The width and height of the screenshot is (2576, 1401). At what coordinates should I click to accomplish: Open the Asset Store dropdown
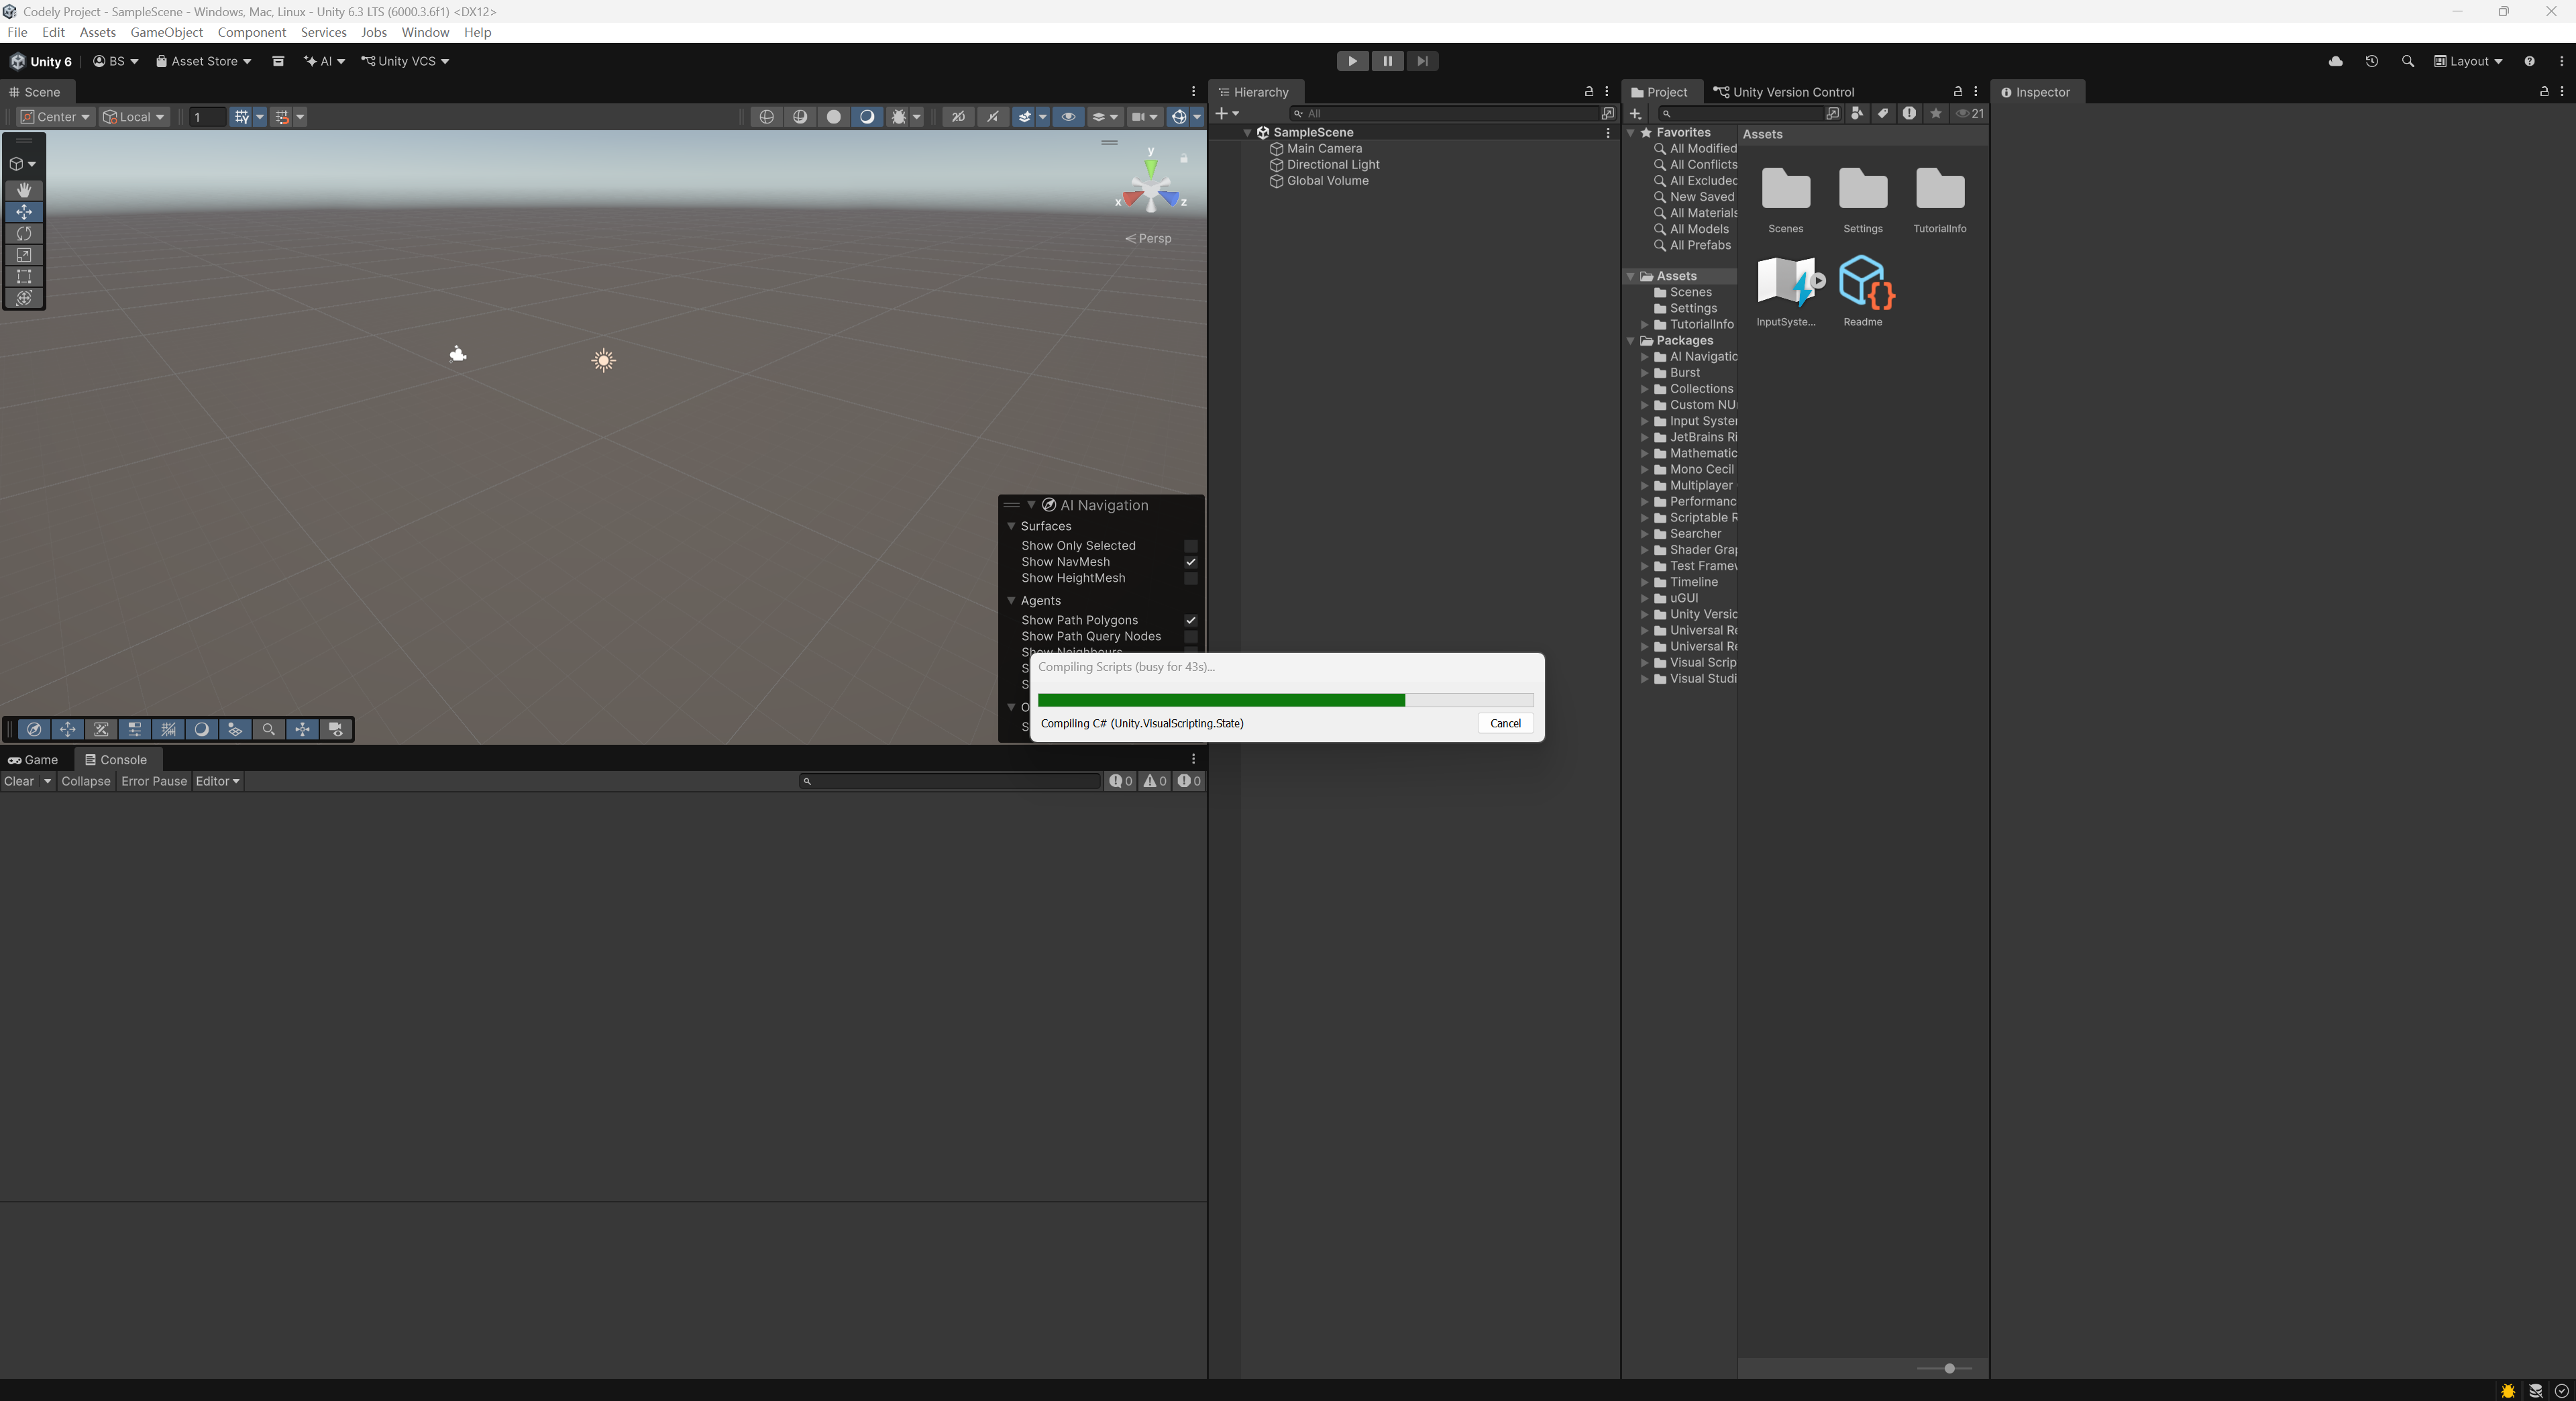[x=203, y=61]
